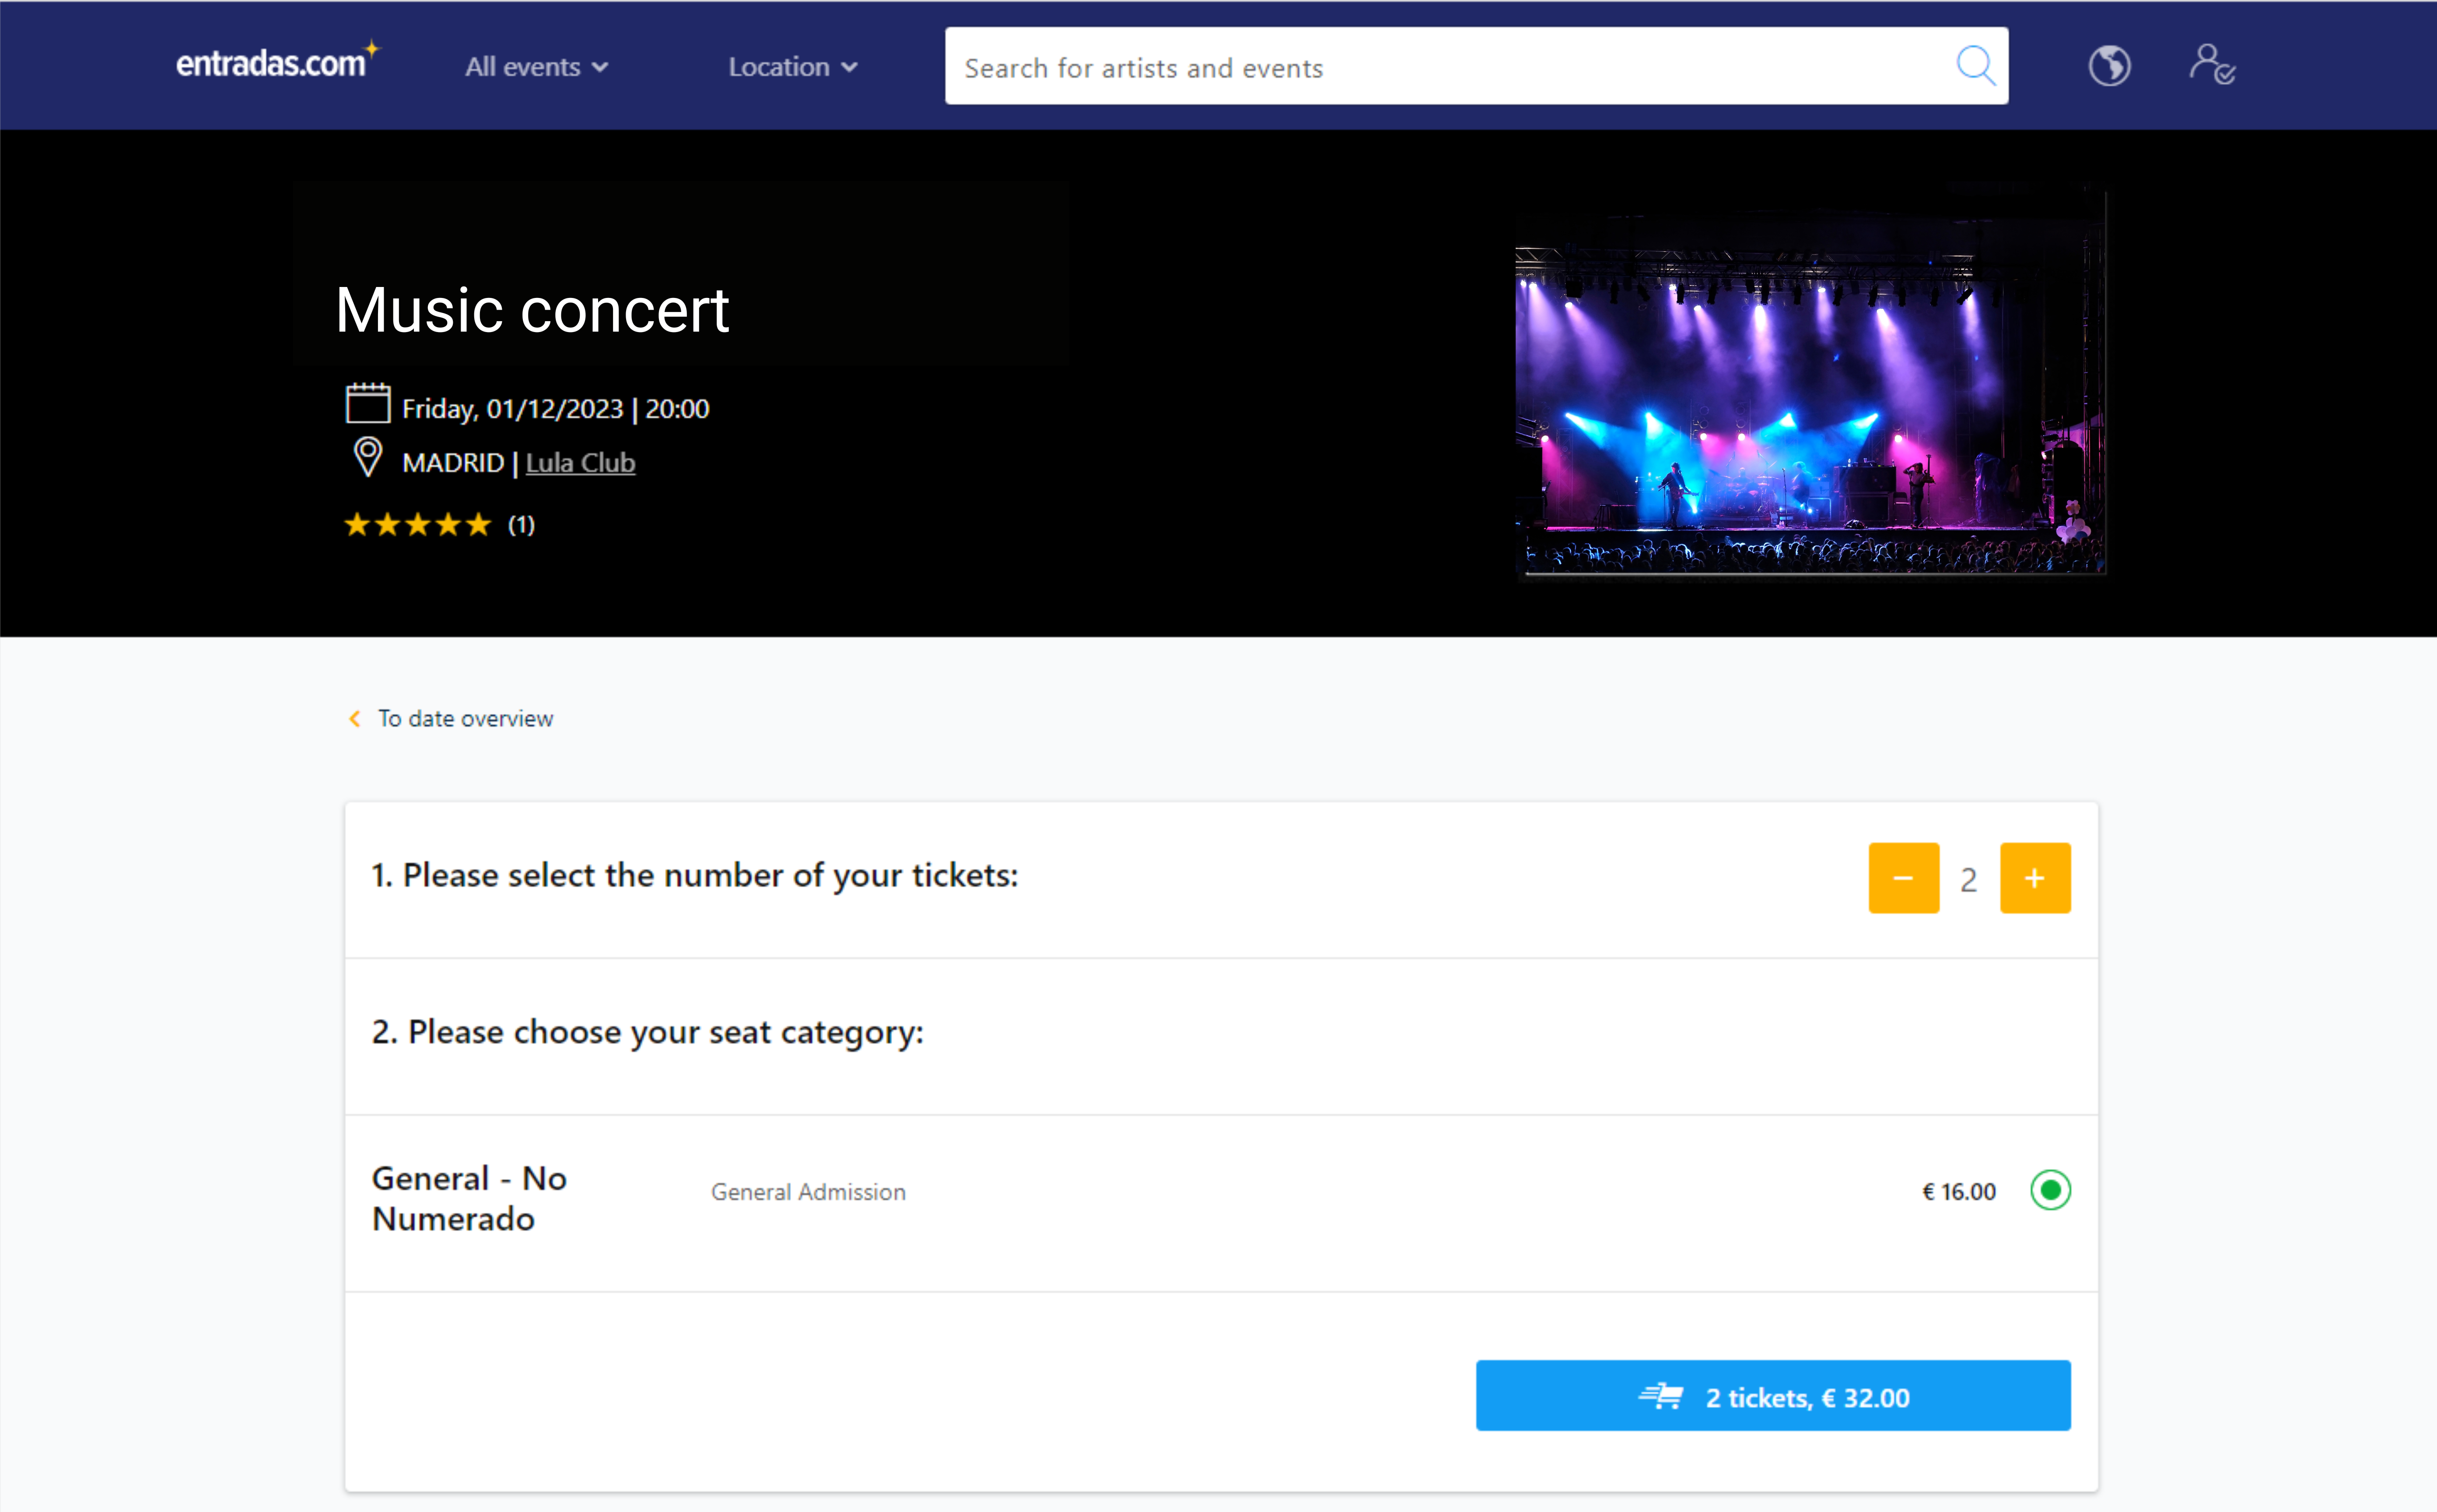Click the concert stage thumbnail image
2437x1512 pixels.
pyautogui.click(x=1810, y=382)
